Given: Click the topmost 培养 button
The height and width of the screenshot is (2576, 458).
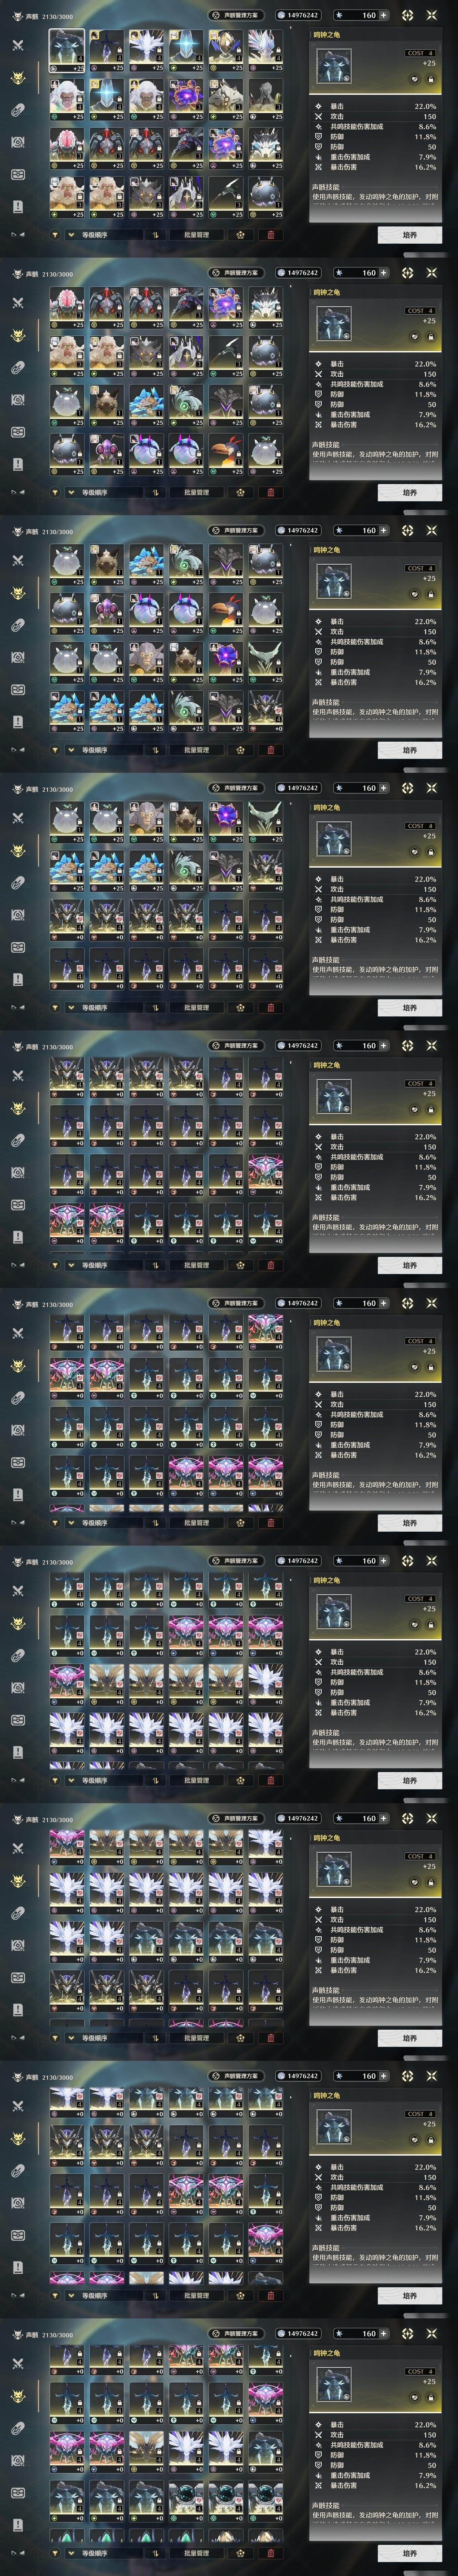Looking at the screenshot, I should coord(410,235).
